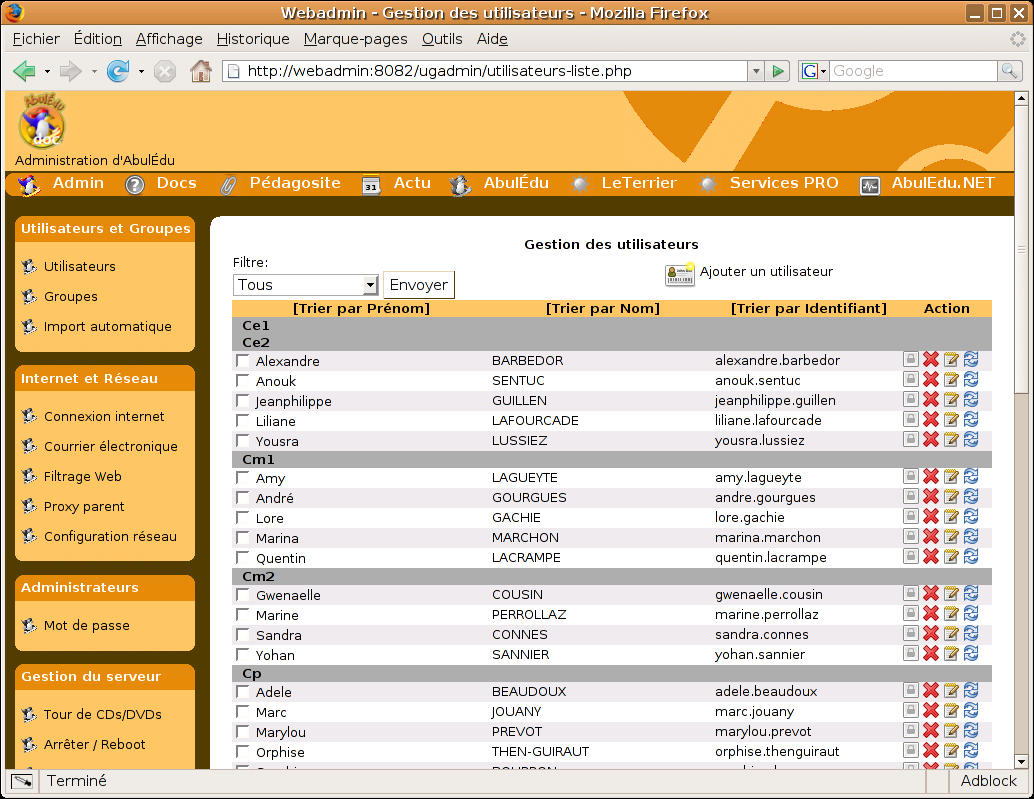This screenshot has height=799, width=1034.
Task: Click the AbulÉdu penguin logo
Action: [43, 121]
